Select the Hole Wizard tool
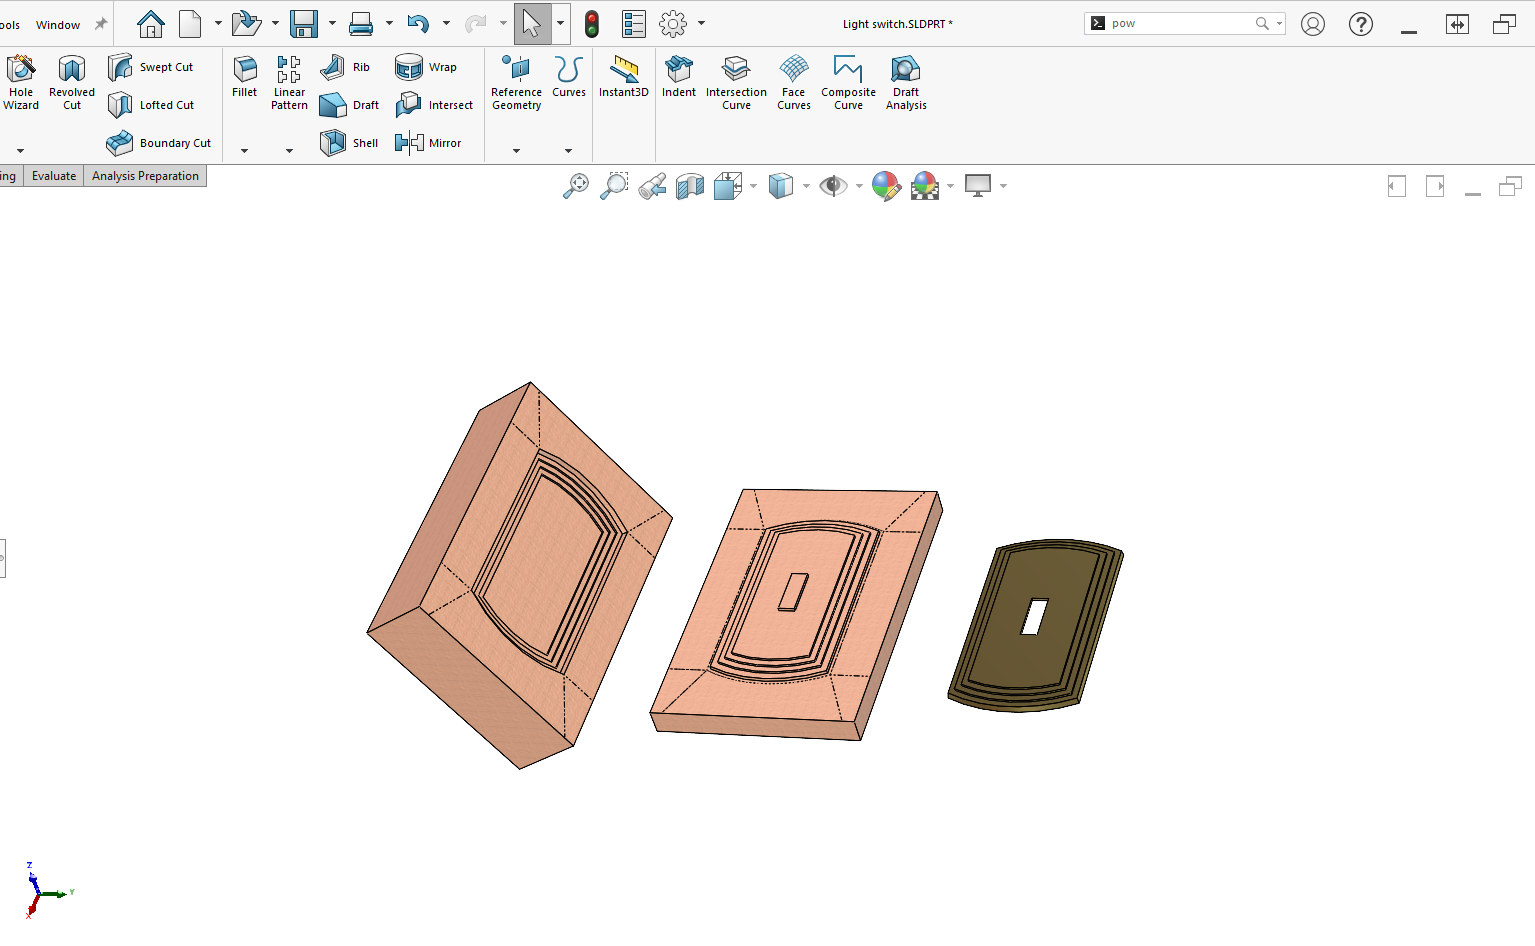Viewport: 1535px width, 946px height. click(x=21, y=83)
